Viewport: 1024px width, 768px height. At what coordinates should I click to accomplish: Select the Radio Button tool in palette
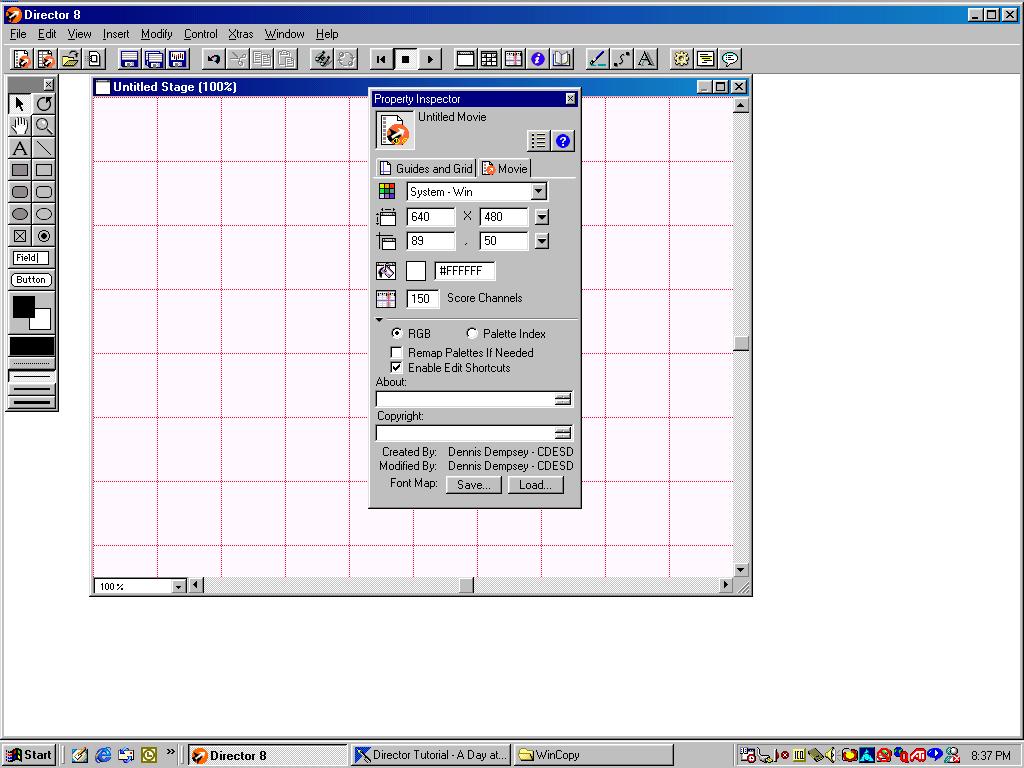[x=44, y=236]
